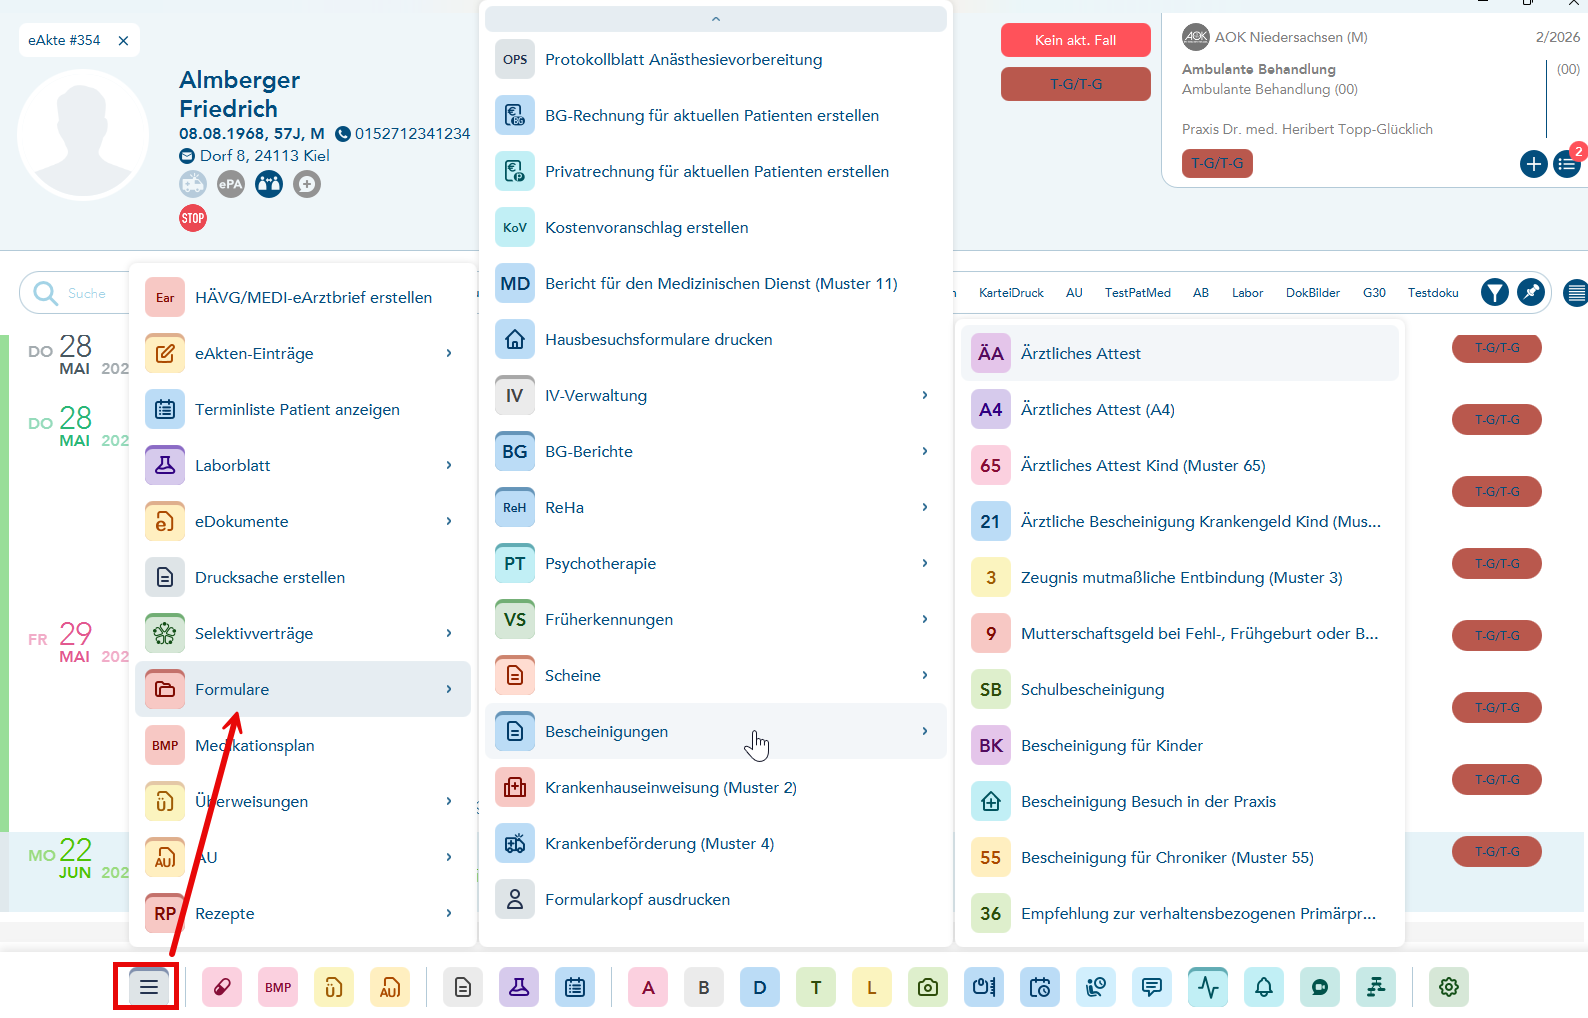
Task: Select the Labor filter tab
Action: [1247, 293]
